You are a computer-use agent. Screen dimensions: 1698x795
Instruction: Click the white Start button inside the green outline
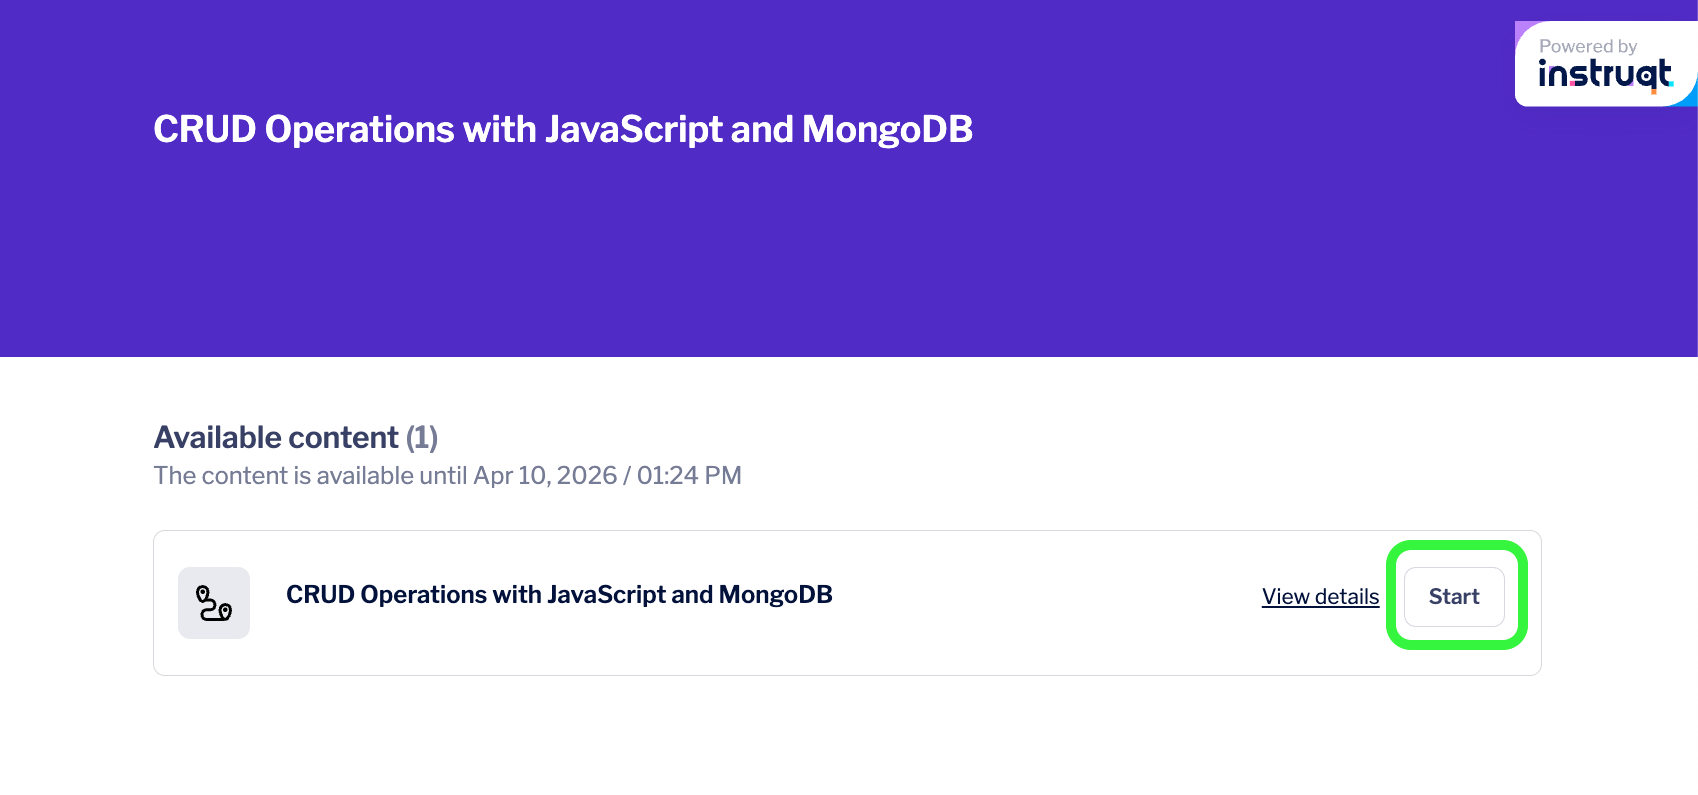[1454, 597]
